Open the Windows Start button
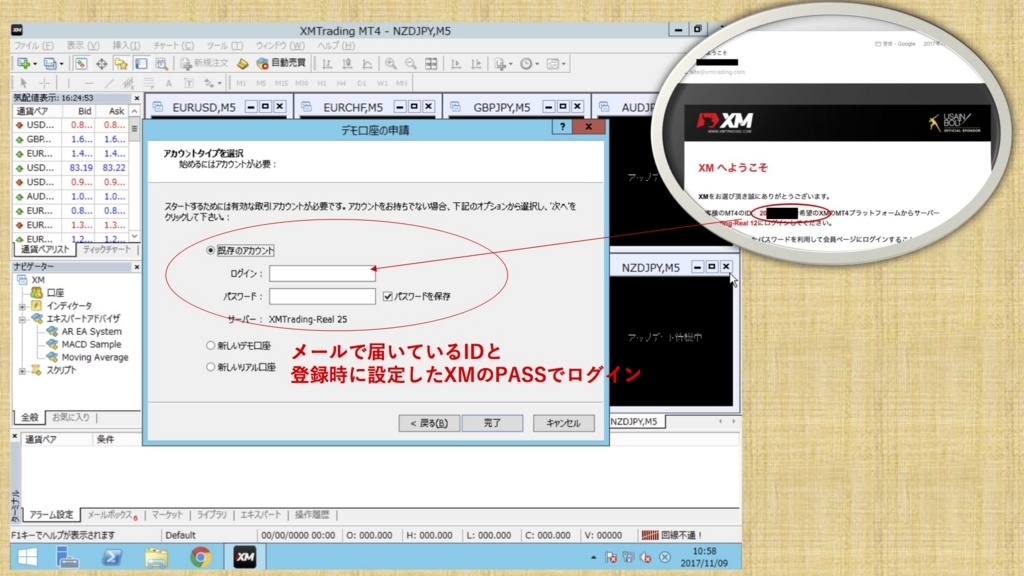The width and height of the screenshot is (1024, 576). click(27, 557)
